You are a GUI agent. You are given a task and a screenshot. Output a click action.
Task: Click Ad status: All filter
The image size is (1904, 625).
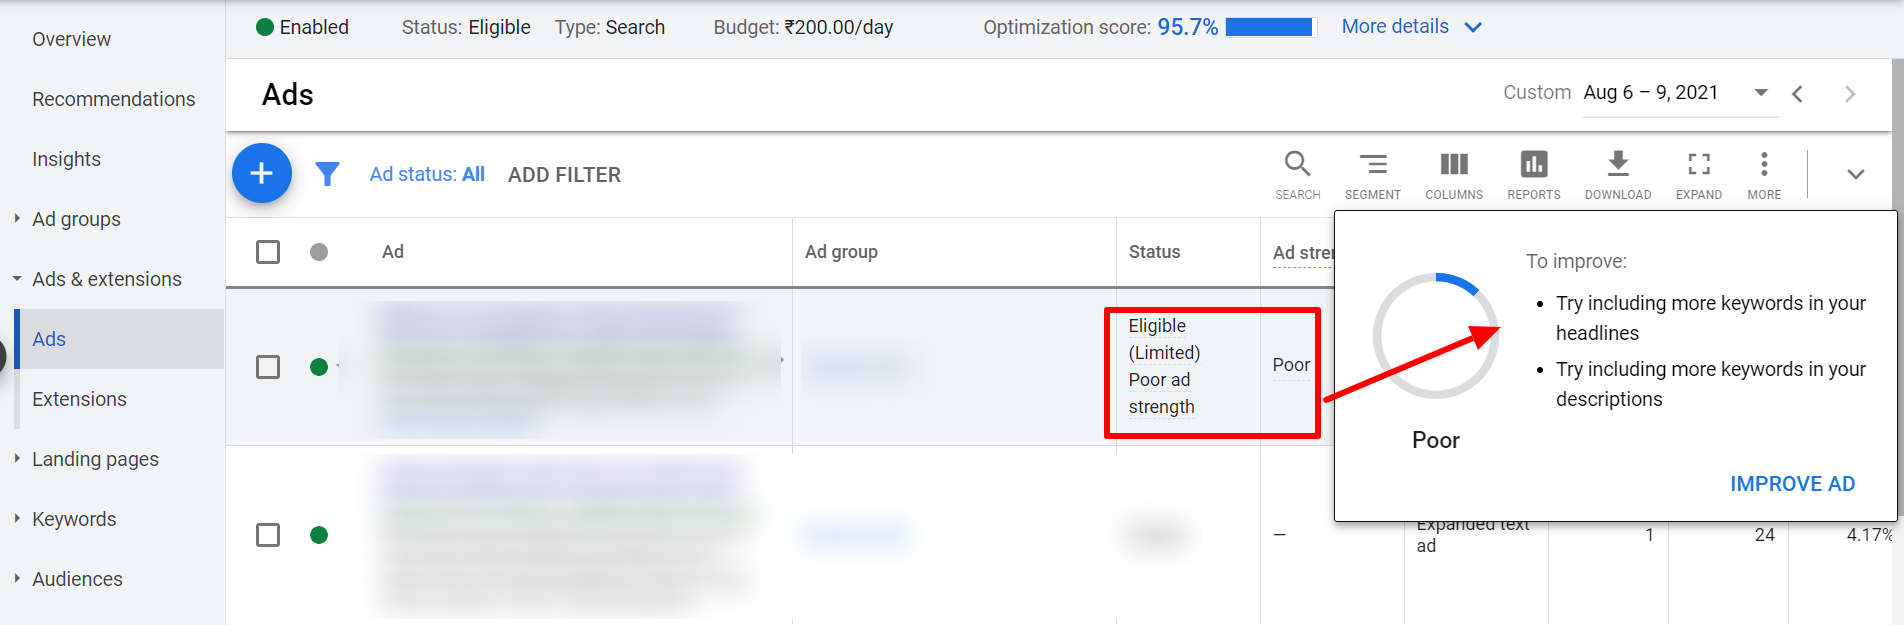[x=427, y=174]
